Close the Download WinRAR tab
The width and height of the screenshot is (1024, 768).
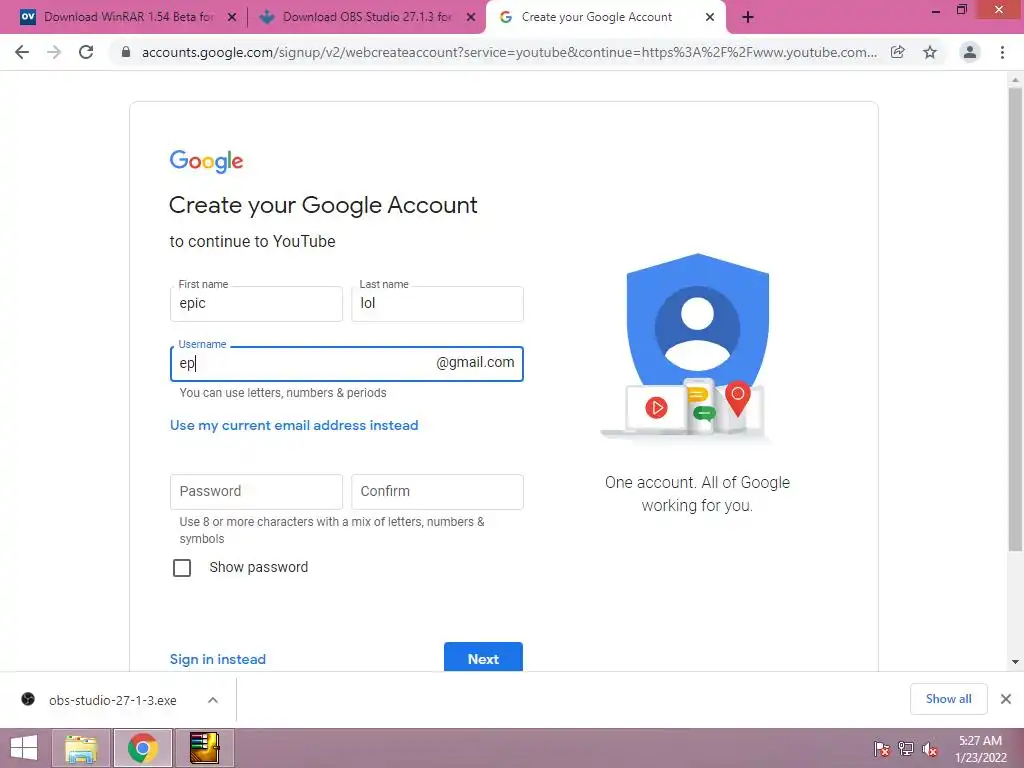coord(232,17)
